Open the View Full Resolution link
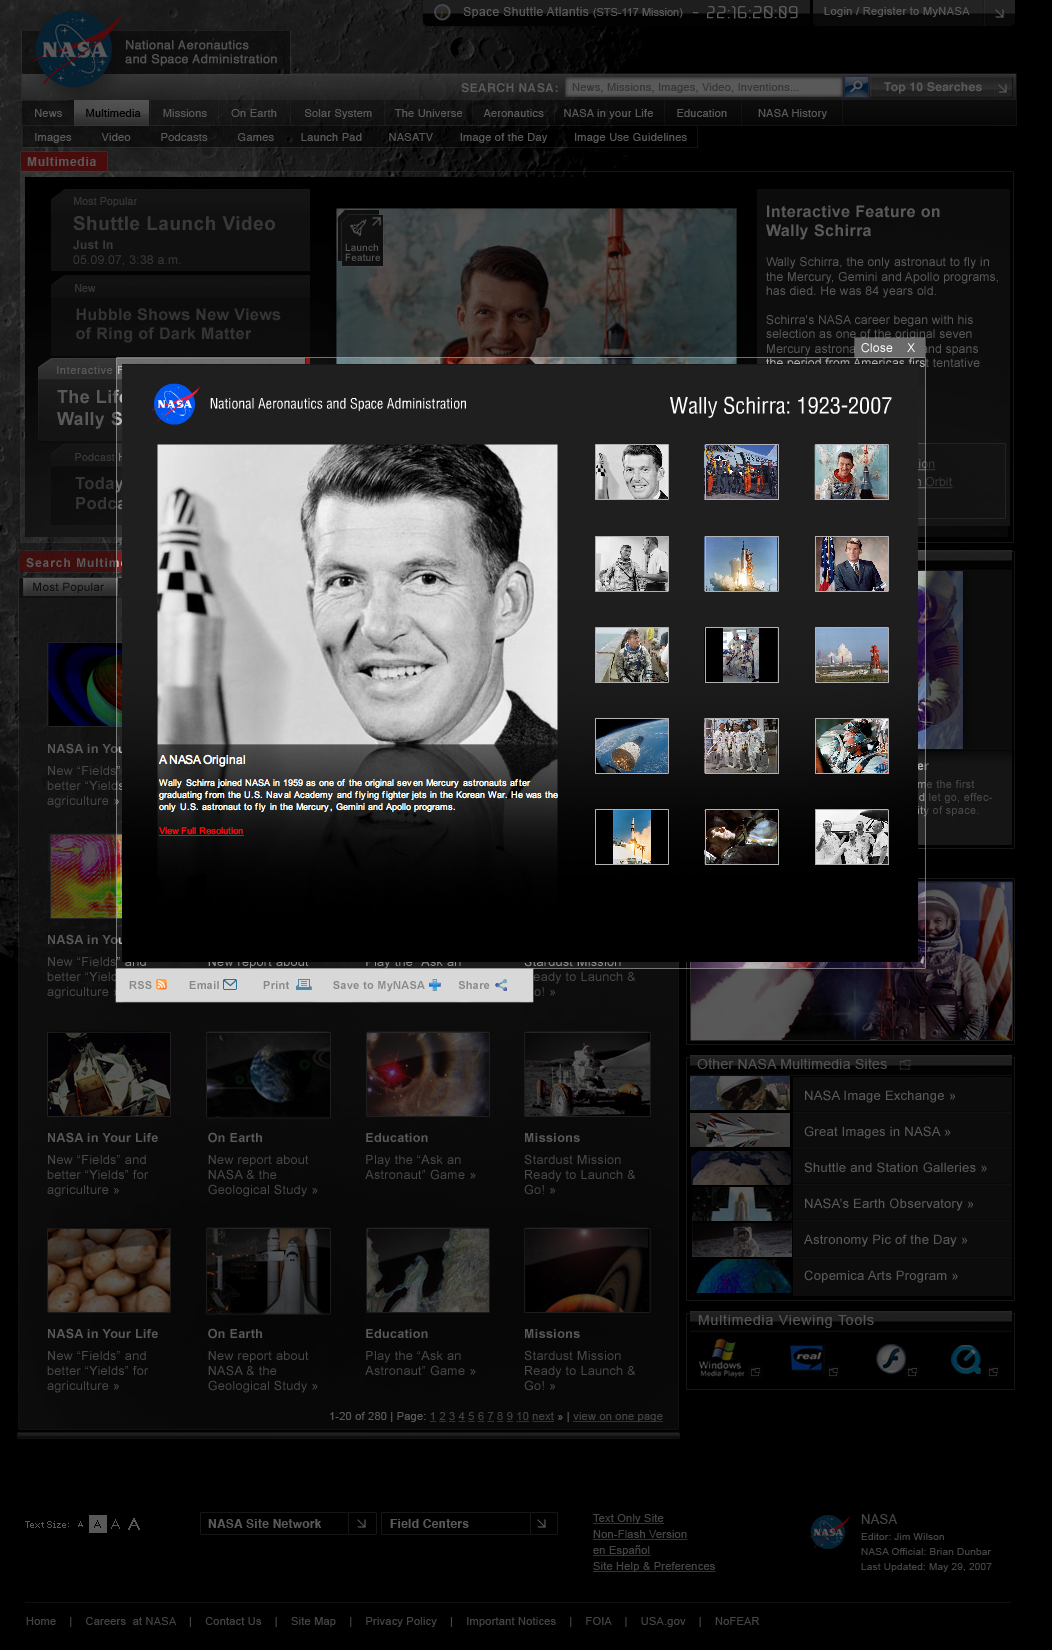Screen dimensions: 1052x1650 pos(201,831)
